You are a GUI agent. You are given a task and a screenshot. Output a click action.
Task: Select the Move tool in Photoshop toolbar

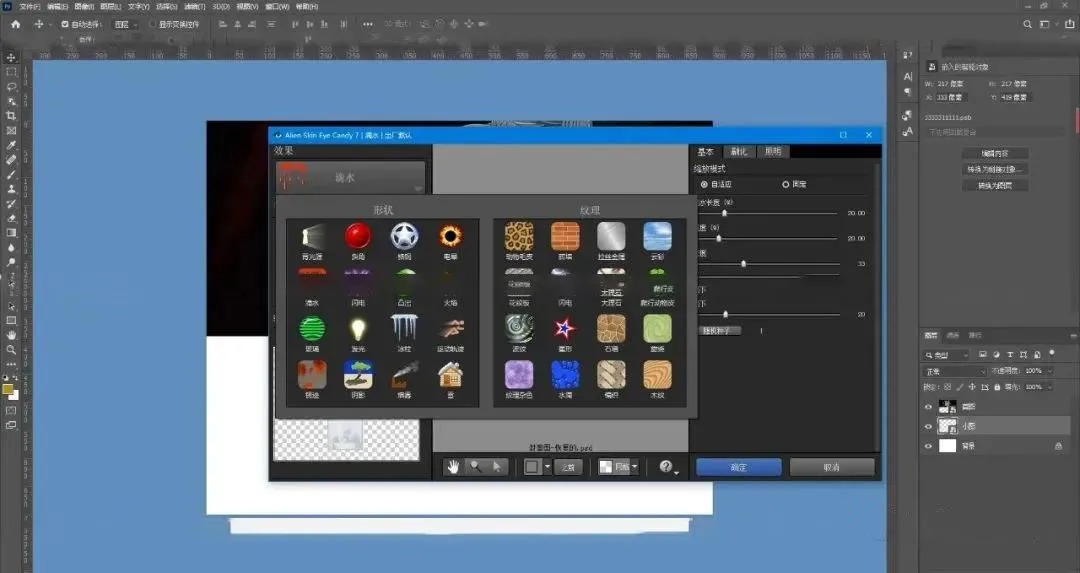[x=11, y=58]
